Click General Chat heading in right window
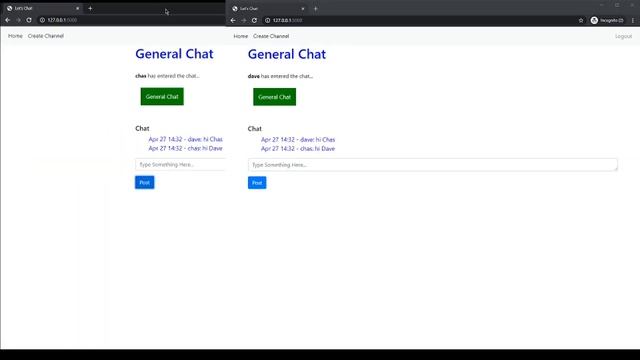Screen dimensions: 640x360 [x=287, y=54]
